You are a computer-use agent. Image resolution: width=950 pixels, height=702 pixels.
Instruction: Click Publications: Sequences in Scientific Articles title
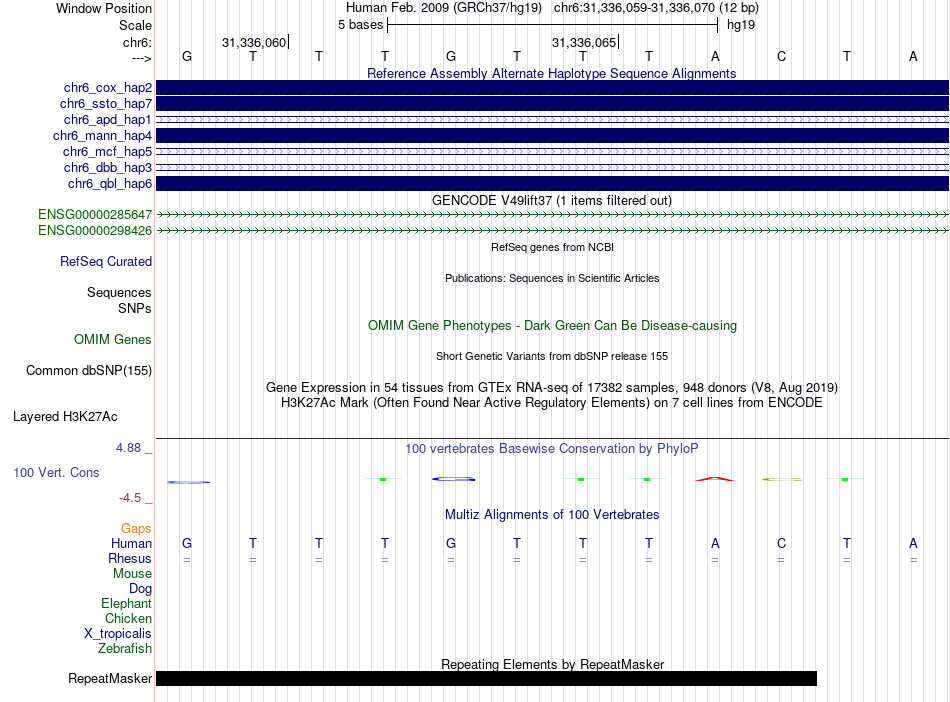(552, 278)
